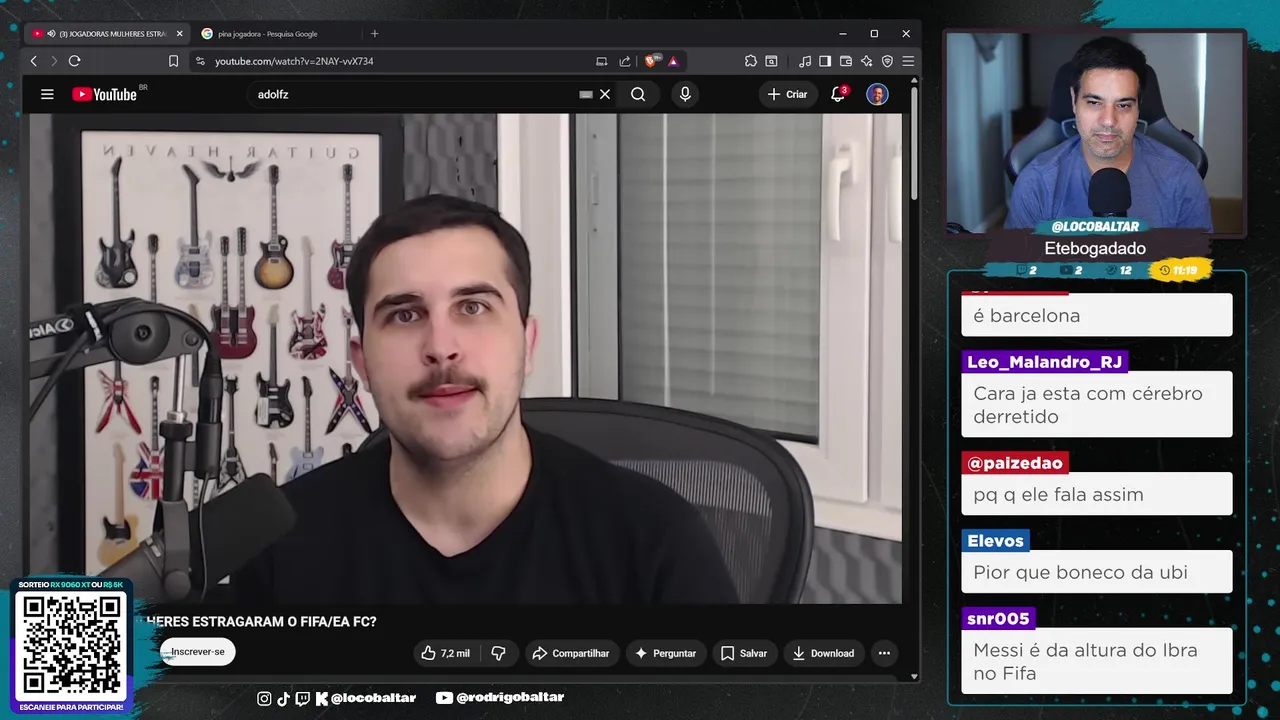Open the Brave VPN shield icon
1280x720 pixels.
point(887,61)
